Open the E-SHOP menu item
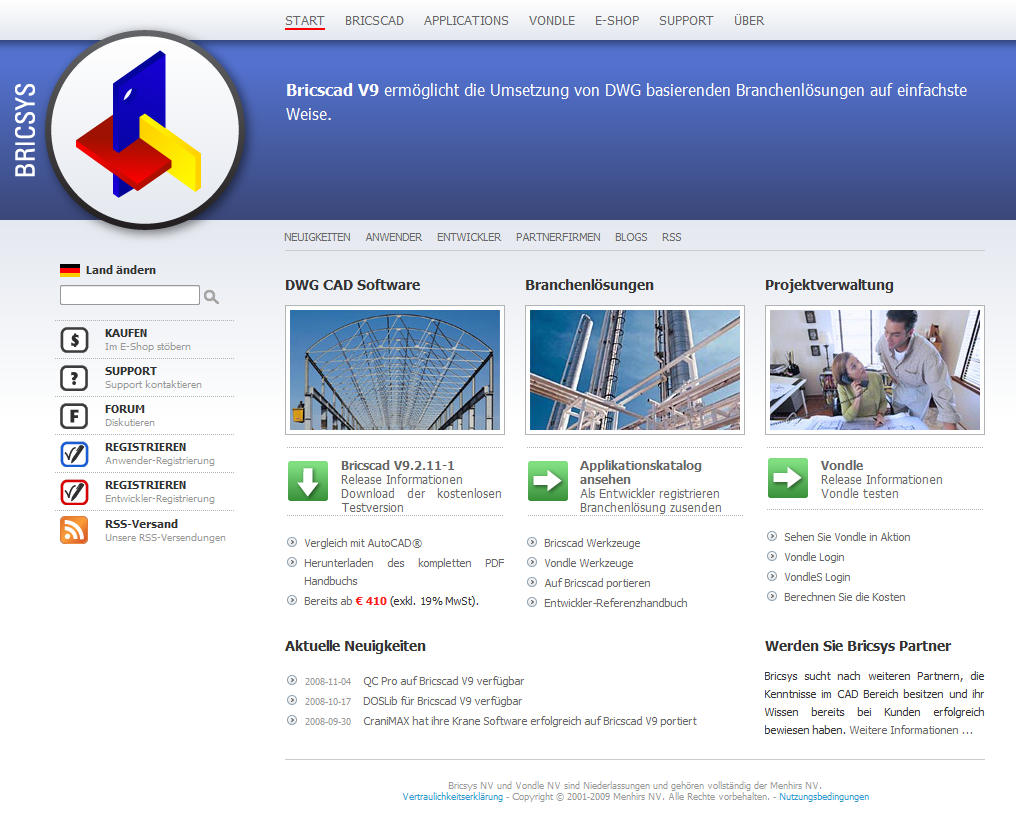The width and height of the screenshot is (1016, 822). [617, 21]
